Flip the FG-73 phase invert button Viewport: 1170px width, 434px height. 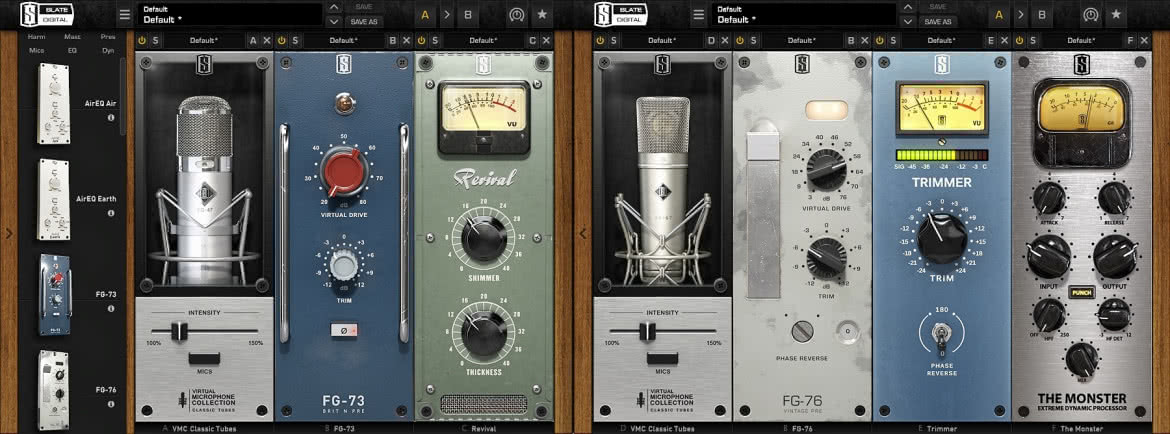point(344,330)
